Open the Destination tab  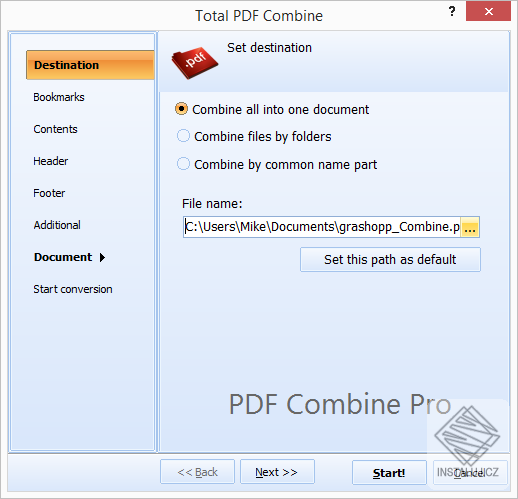point(90,65)
